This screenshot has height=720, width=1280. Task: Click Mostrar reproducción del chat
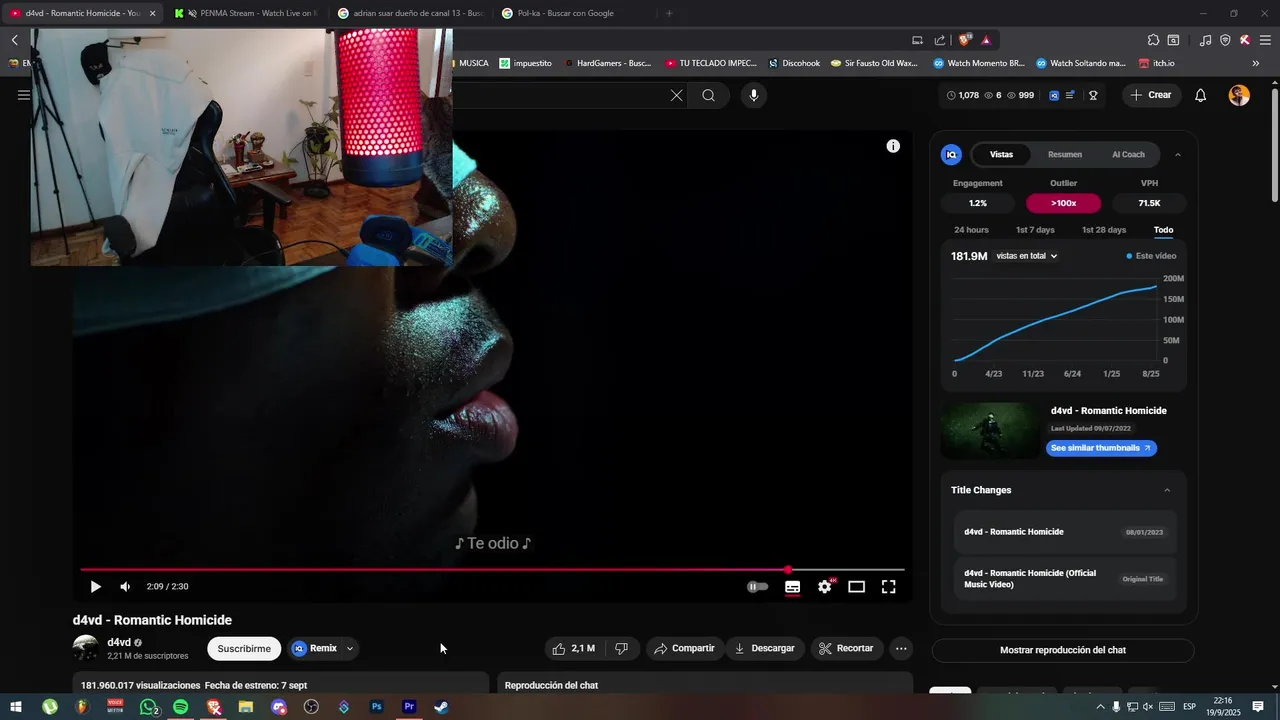pyautogui.click(x=1063, y=650)
